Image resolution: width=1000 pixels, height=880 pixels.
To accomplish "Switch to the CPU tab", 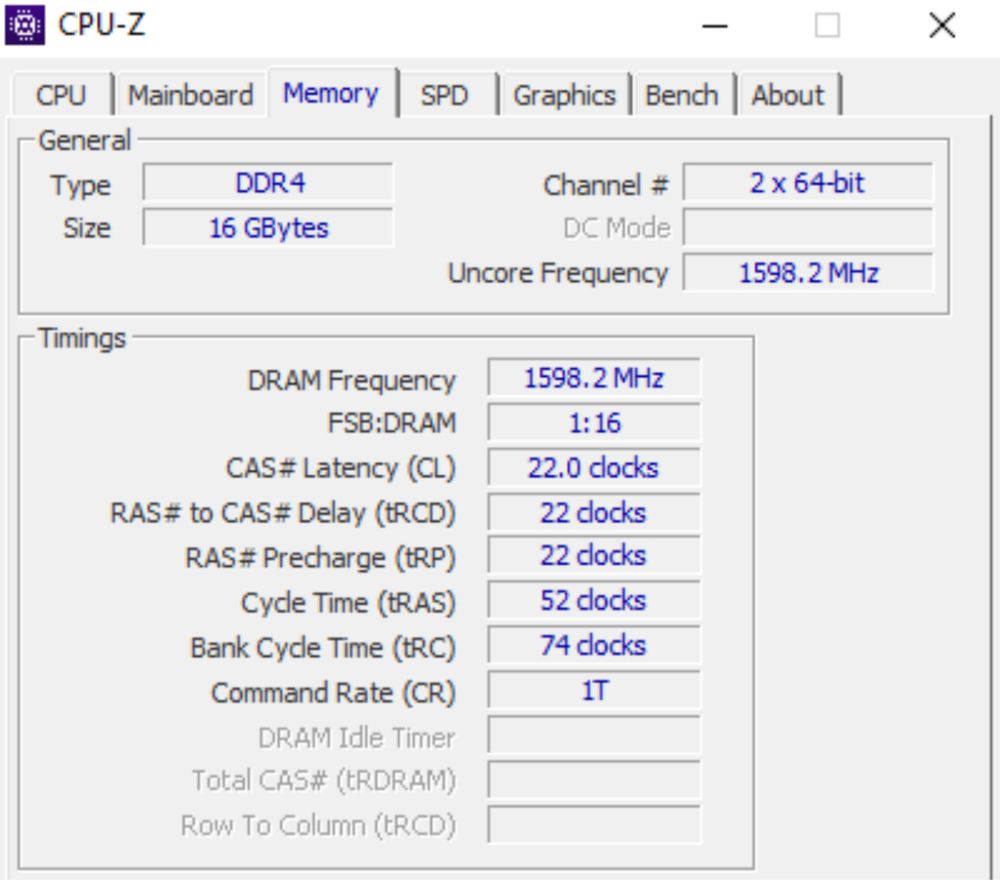I will (x=62, y=95).
